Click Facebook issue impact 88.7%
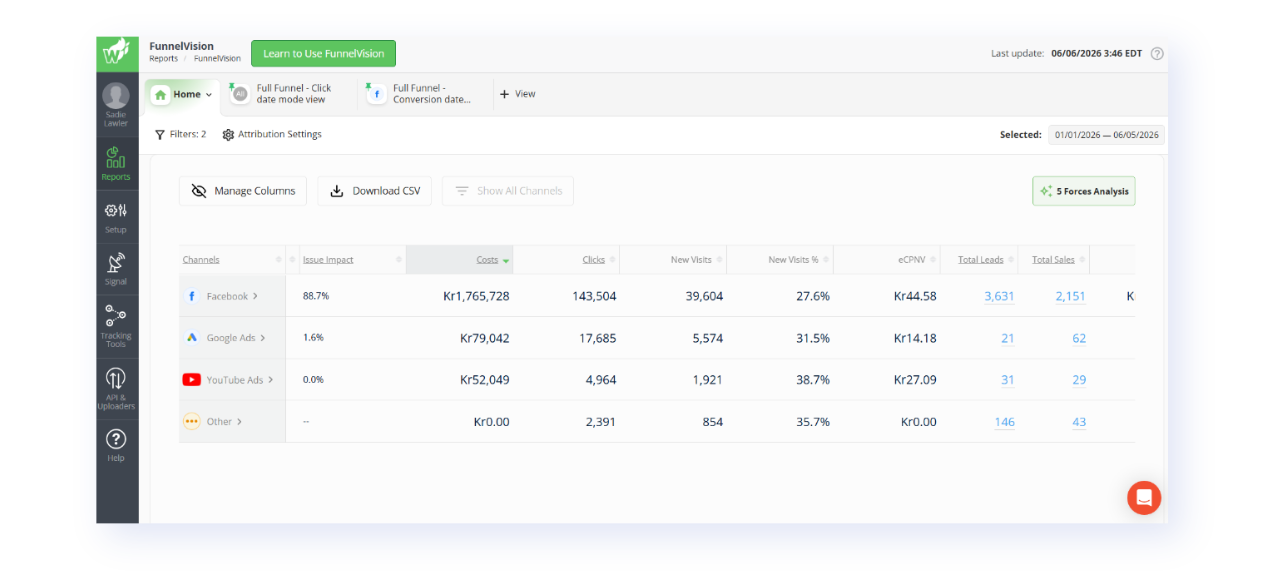1288x585 pixels. (316, 296)
